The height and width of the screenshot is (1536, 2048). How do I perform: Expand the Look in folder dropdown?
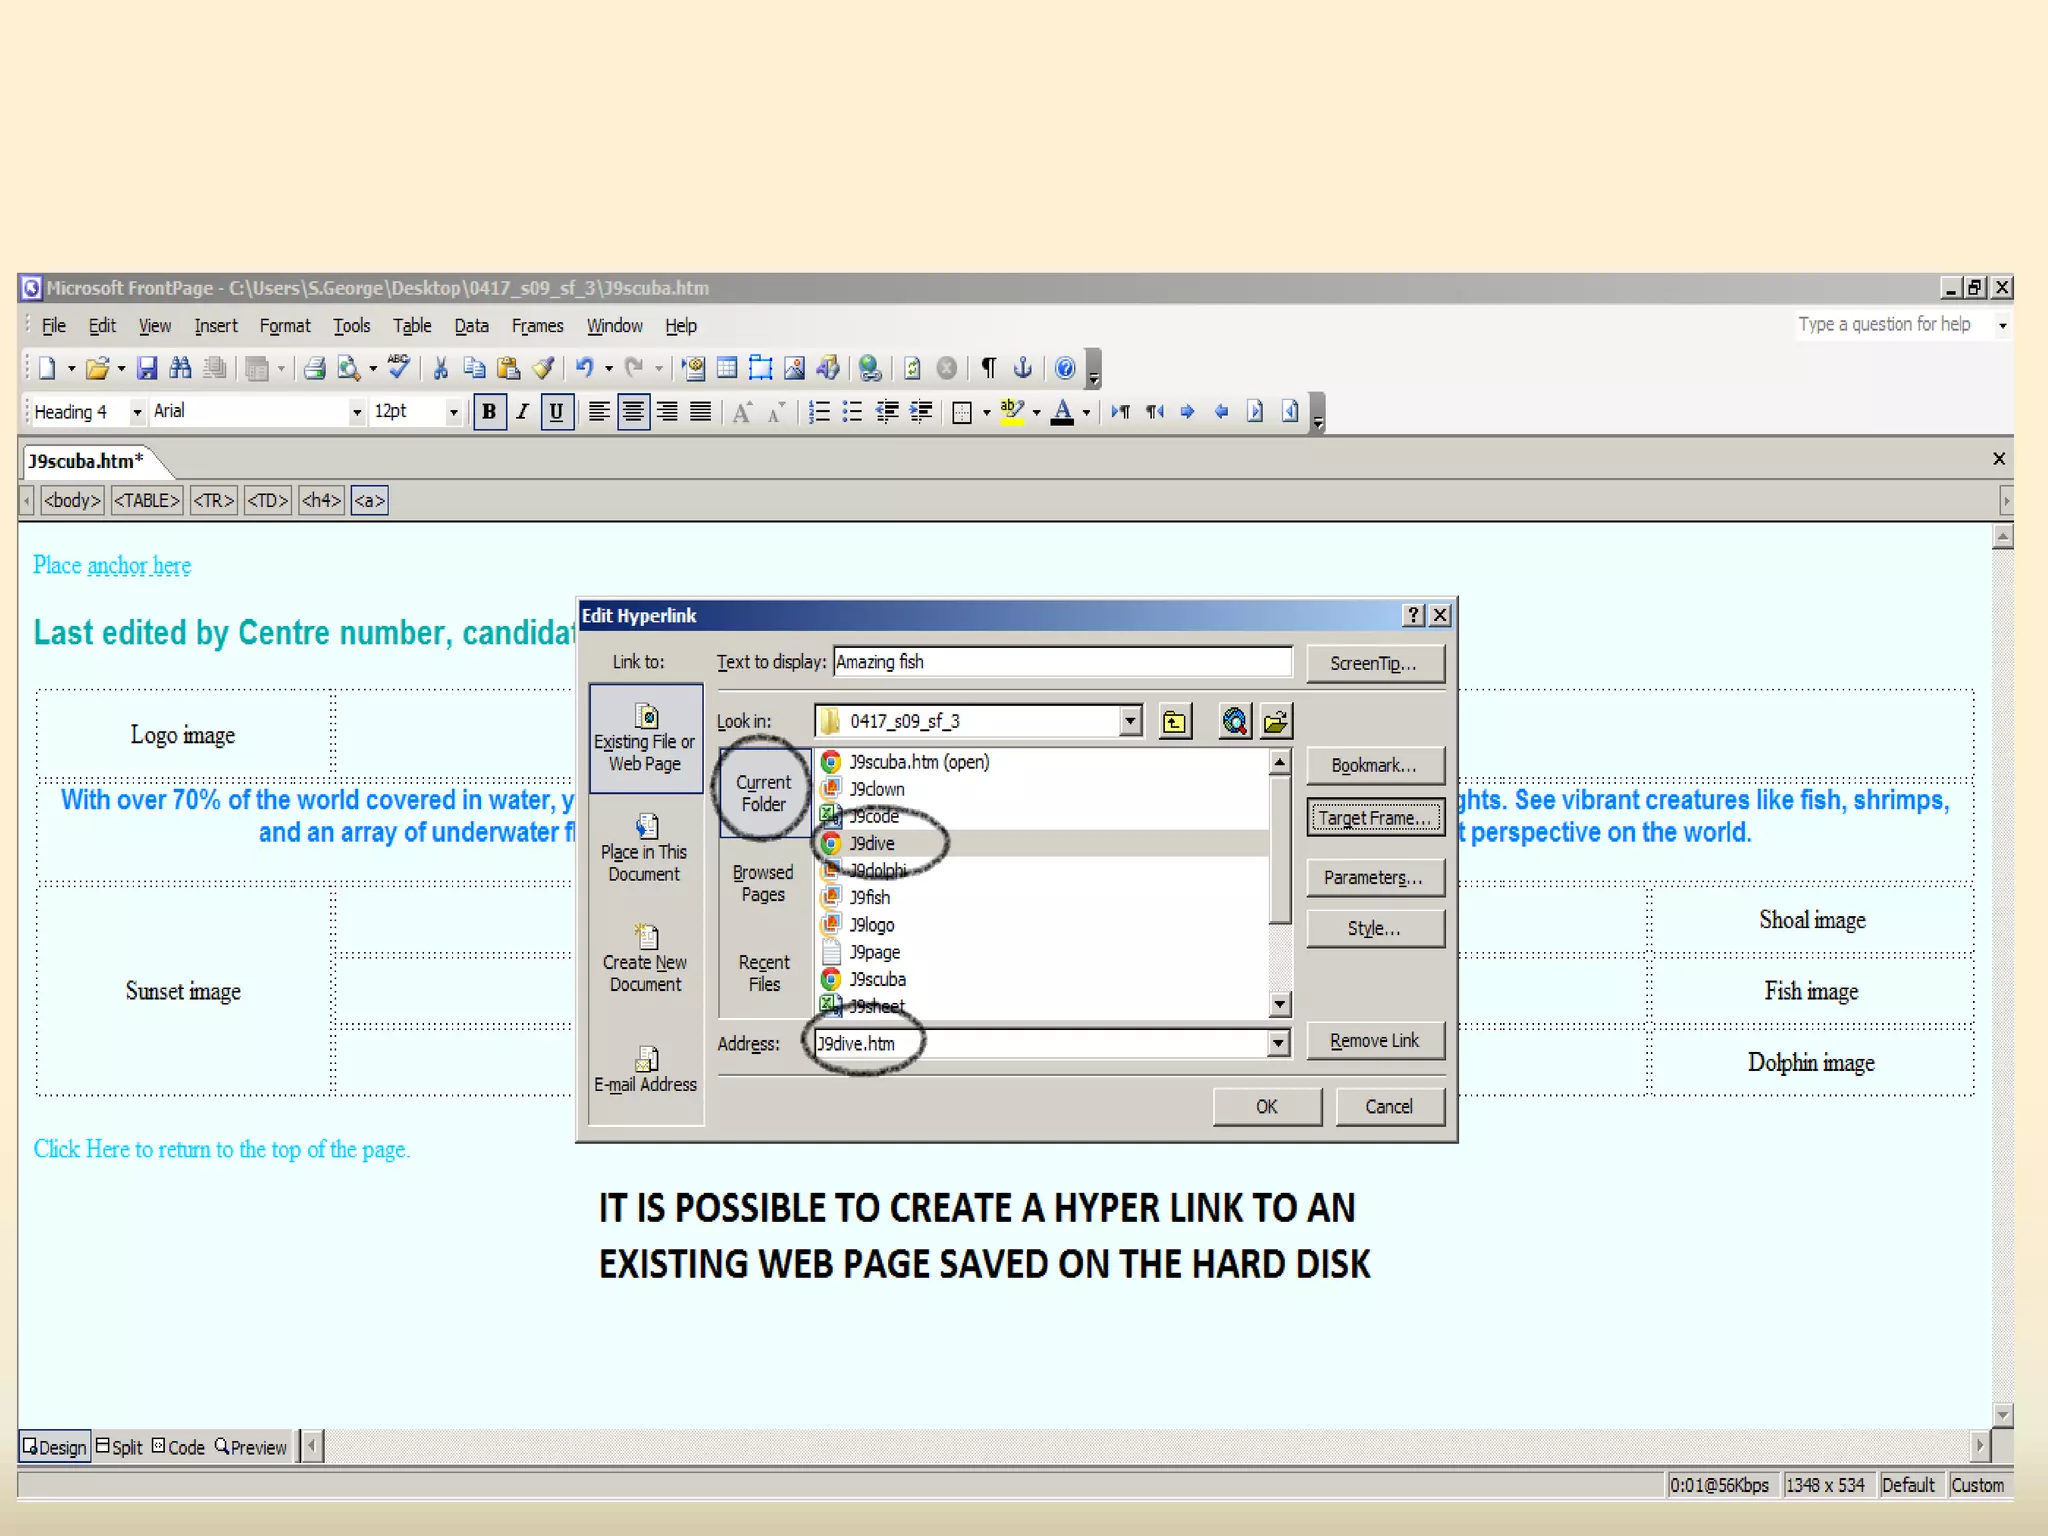point(1130,721)
